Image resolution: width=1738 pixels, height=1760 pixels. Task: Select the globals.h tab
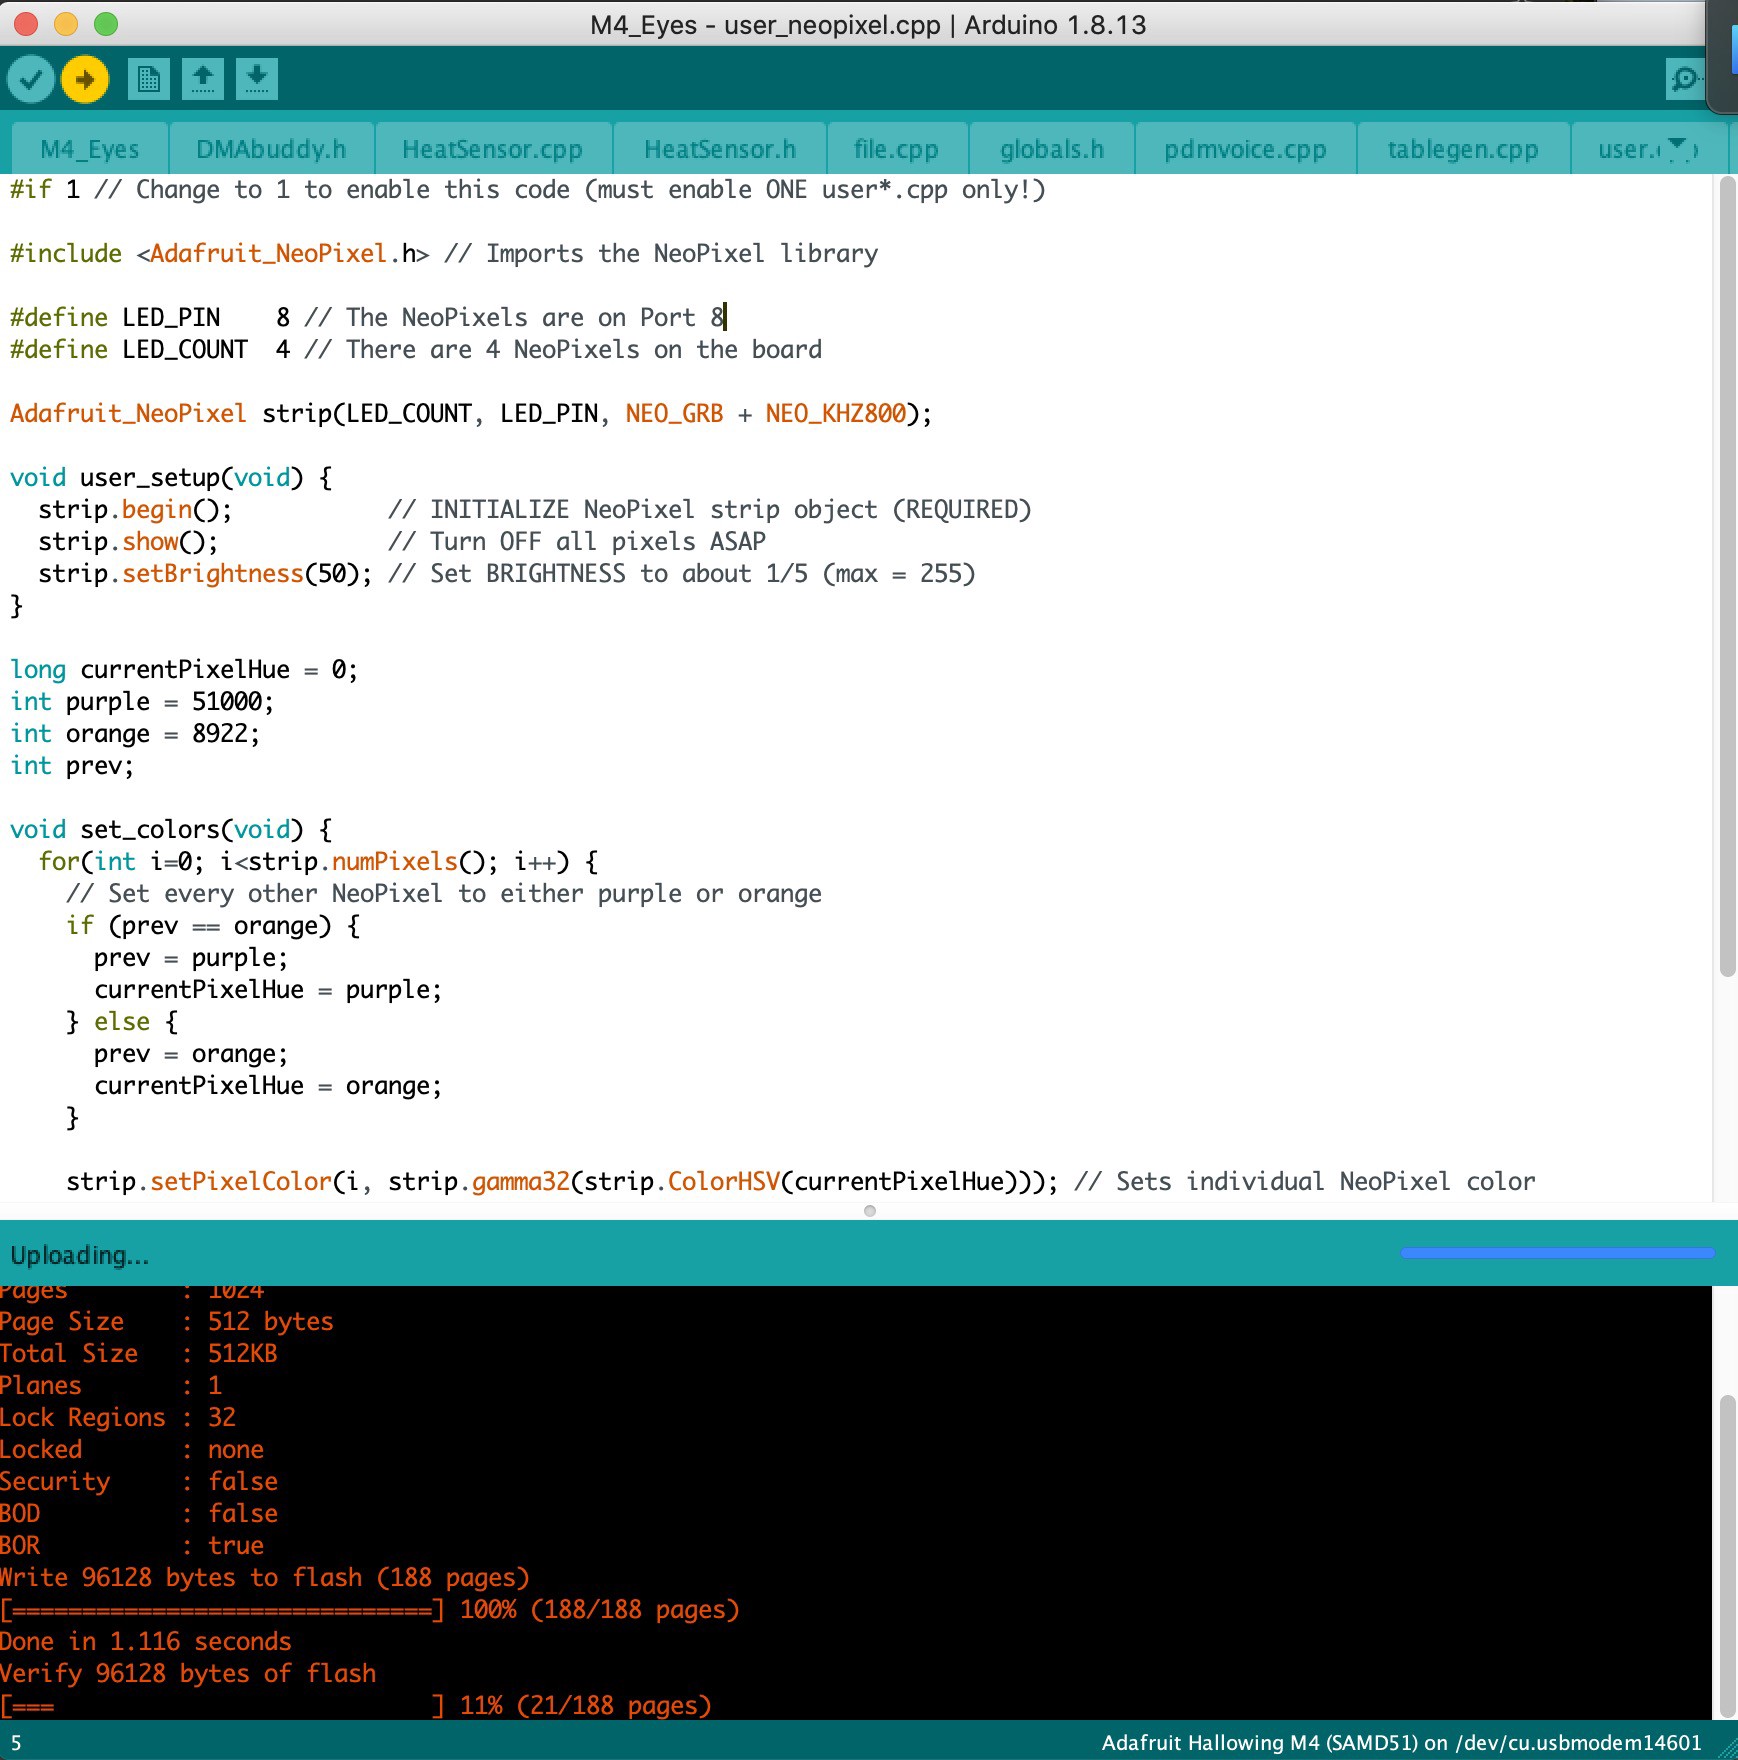point(1052,150)
